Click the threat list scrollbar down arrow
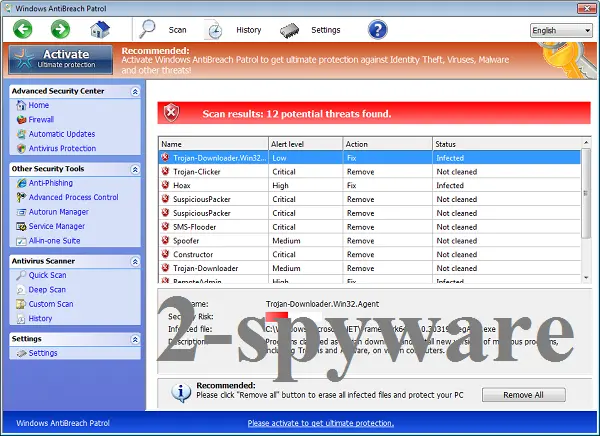This screenshot has width=600, height=436. point(586,278)
